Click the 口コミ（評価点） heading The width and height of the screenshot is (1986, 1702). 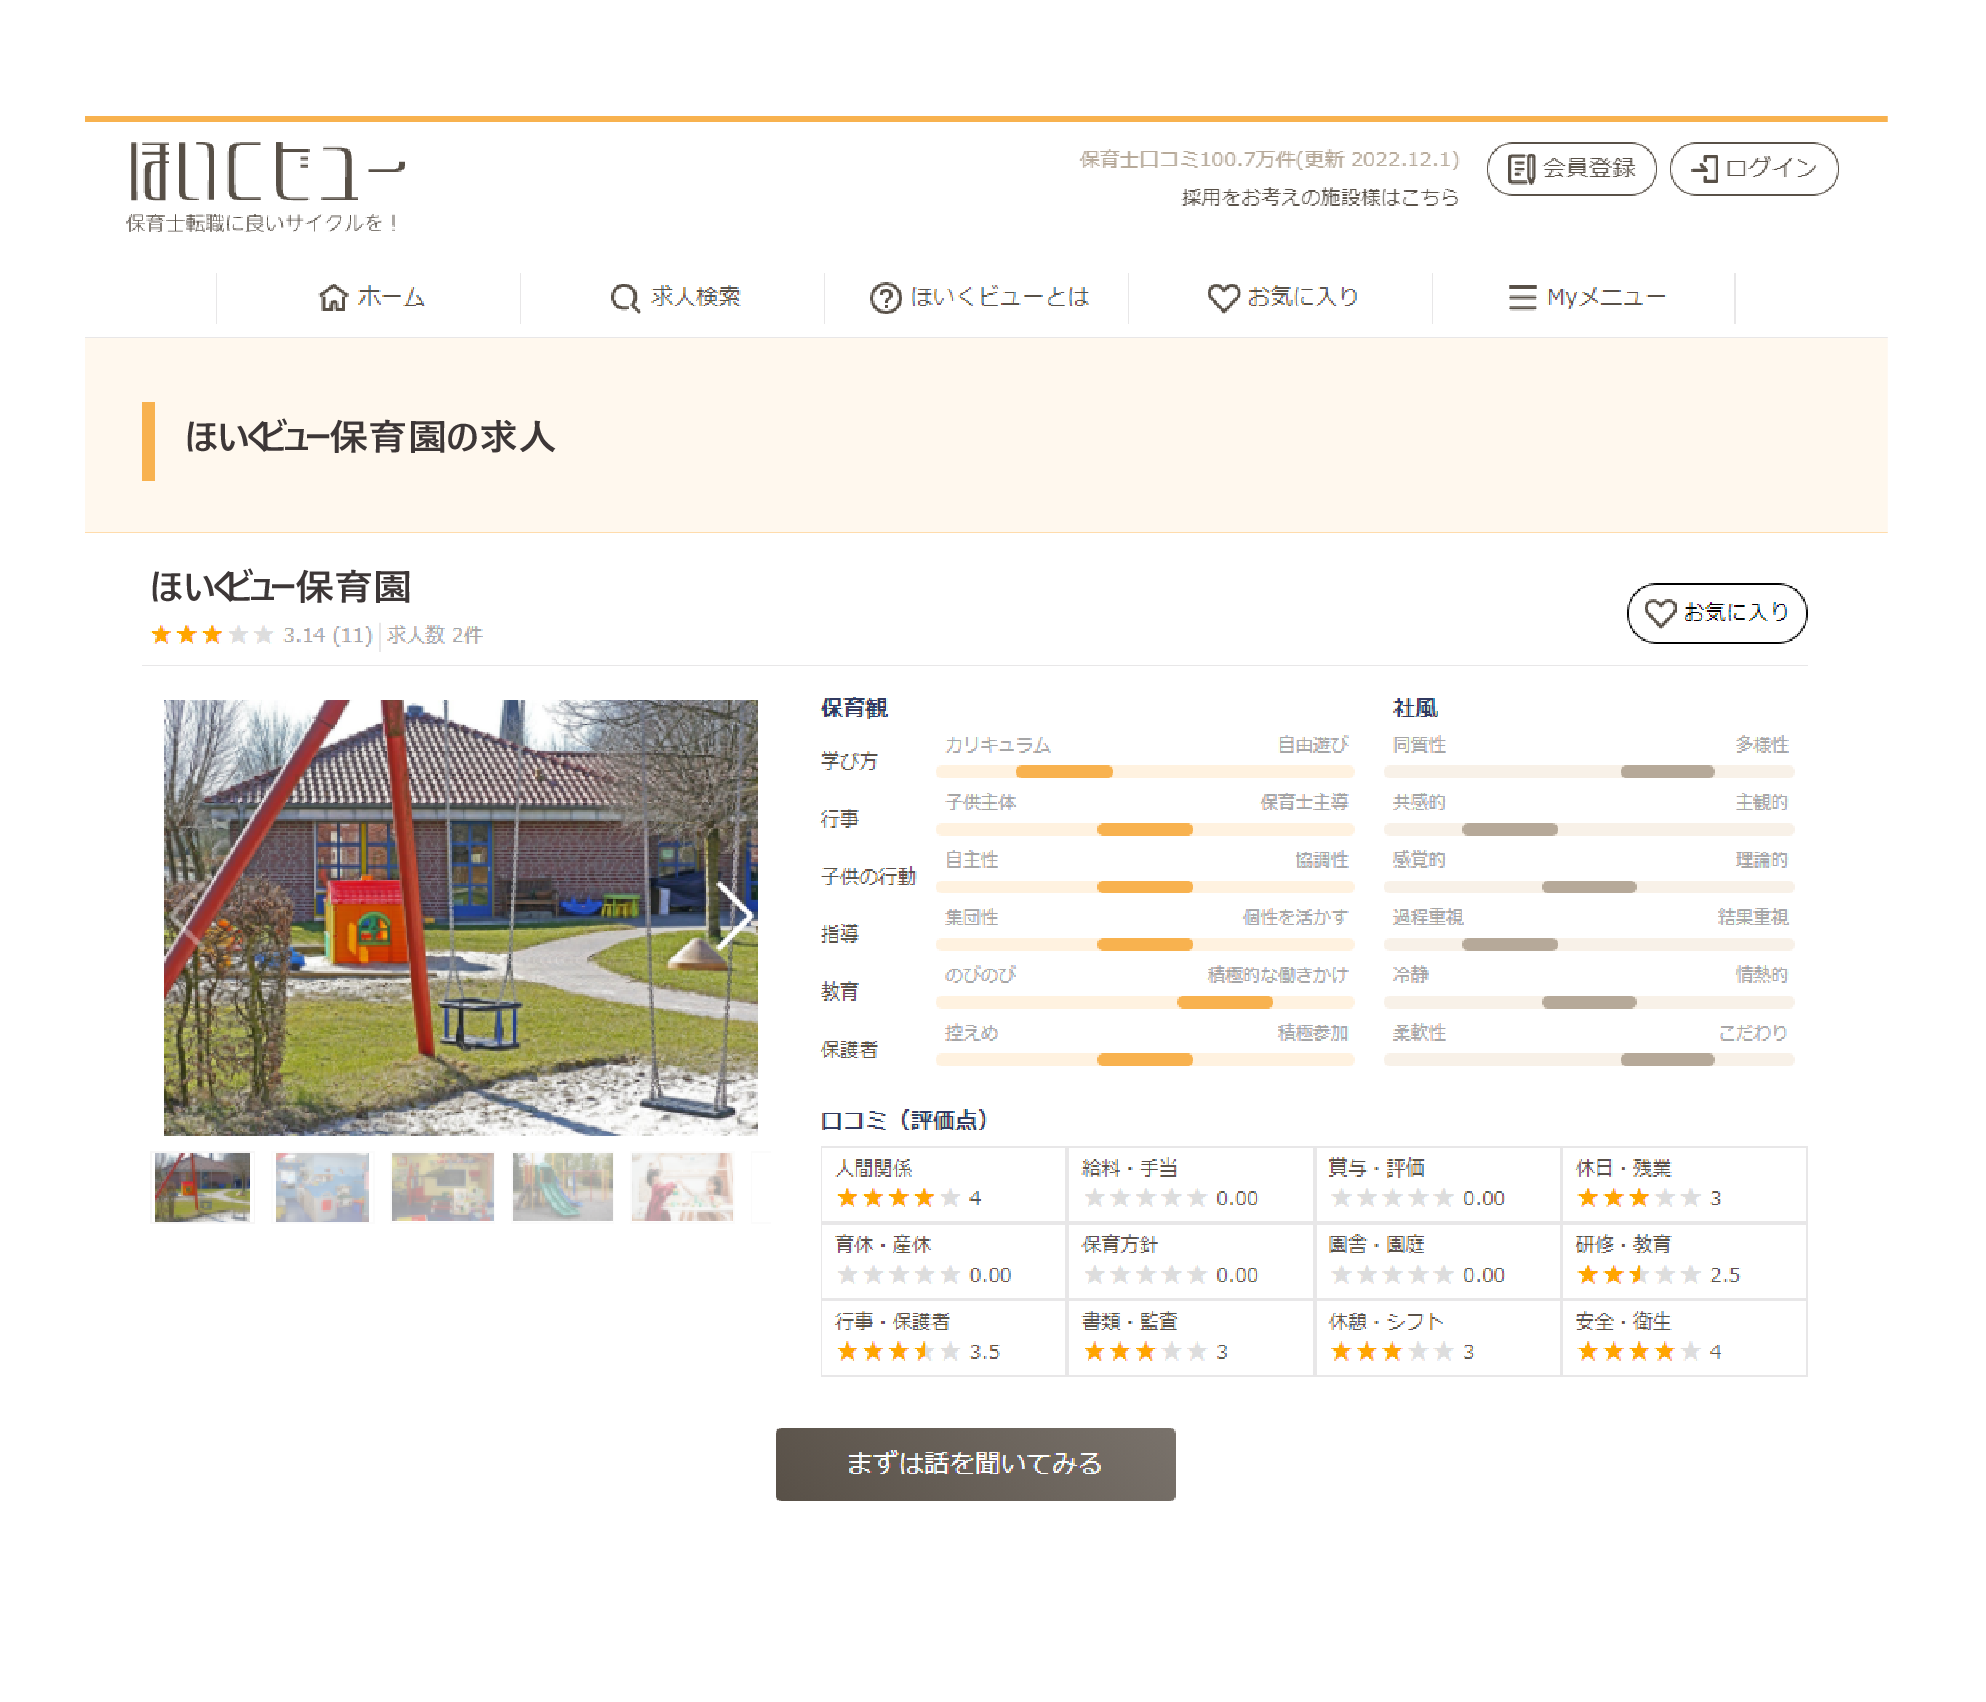pos(904,1120)
